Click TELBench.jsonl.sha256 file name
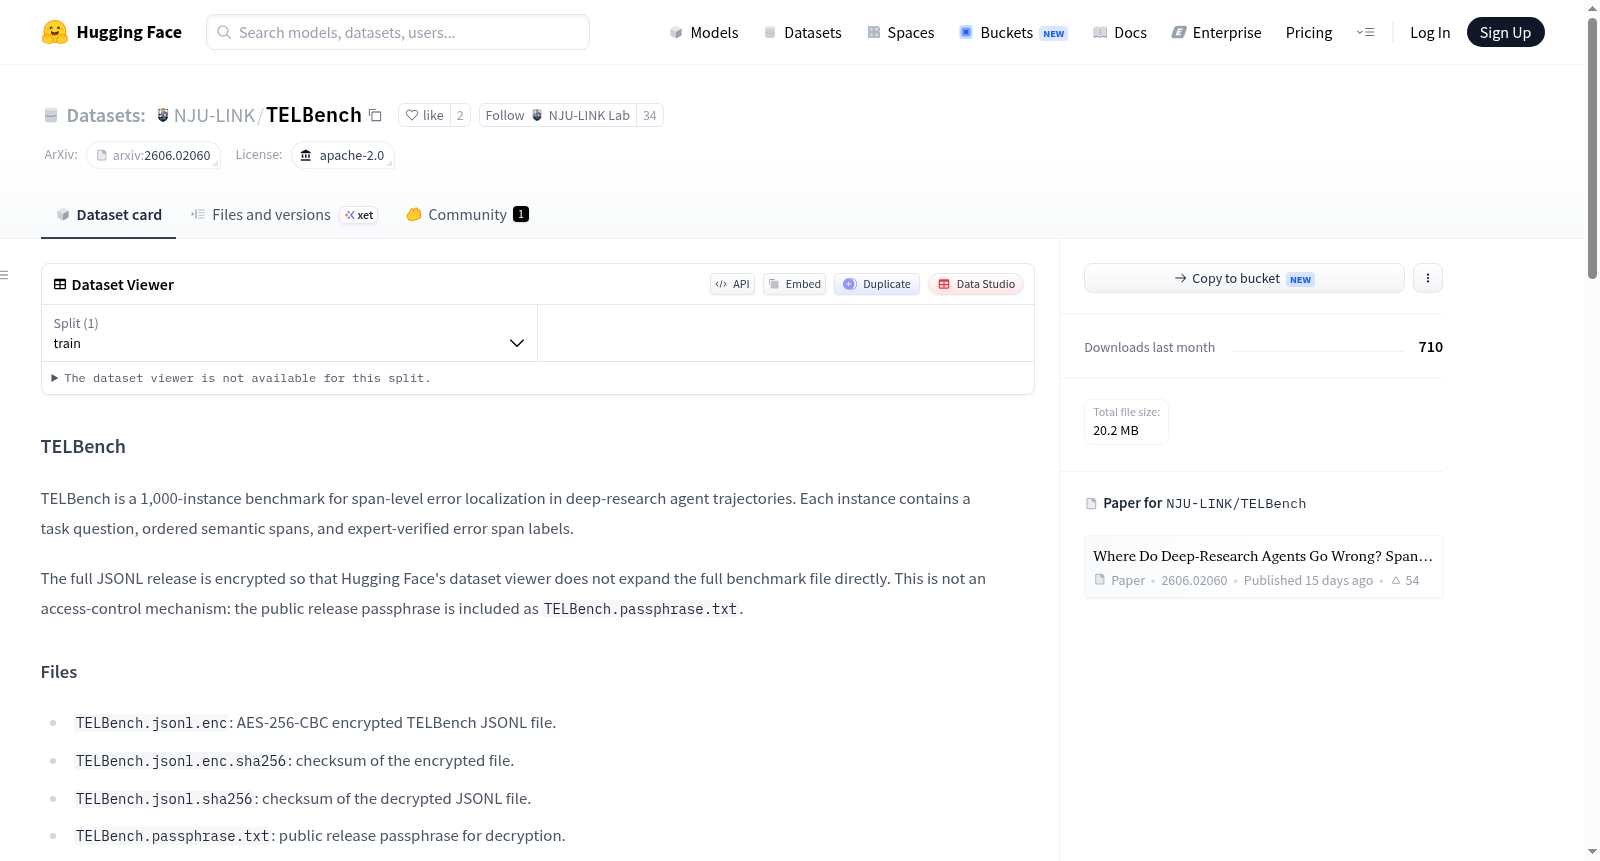 point(164,799)
